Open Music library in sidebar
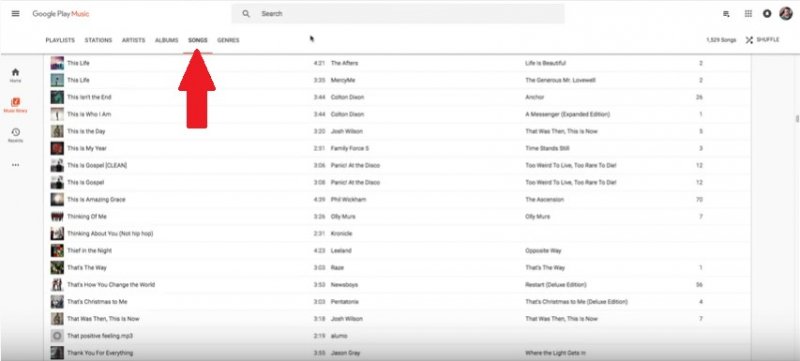This screenshot has width=800, height=361. coord(15,105)
